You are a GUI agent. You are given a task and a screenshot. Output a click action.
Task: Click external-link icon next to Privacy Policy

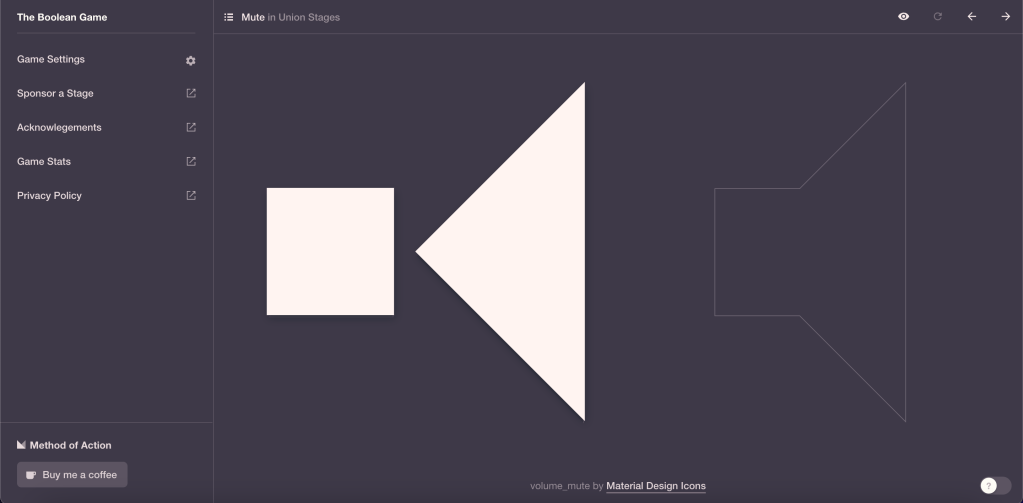pyautogui.click(x=191, y=196)
